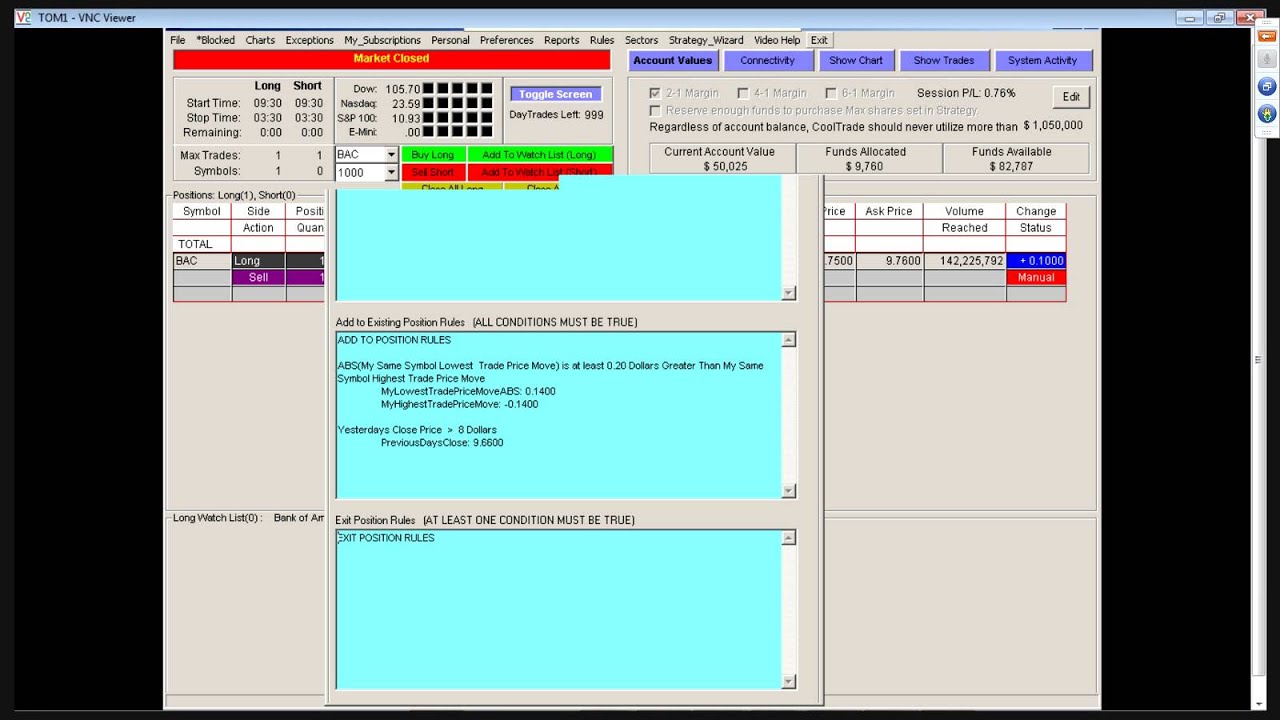Click the ADD TO POSITION RULES heading text

pos(394,340)
